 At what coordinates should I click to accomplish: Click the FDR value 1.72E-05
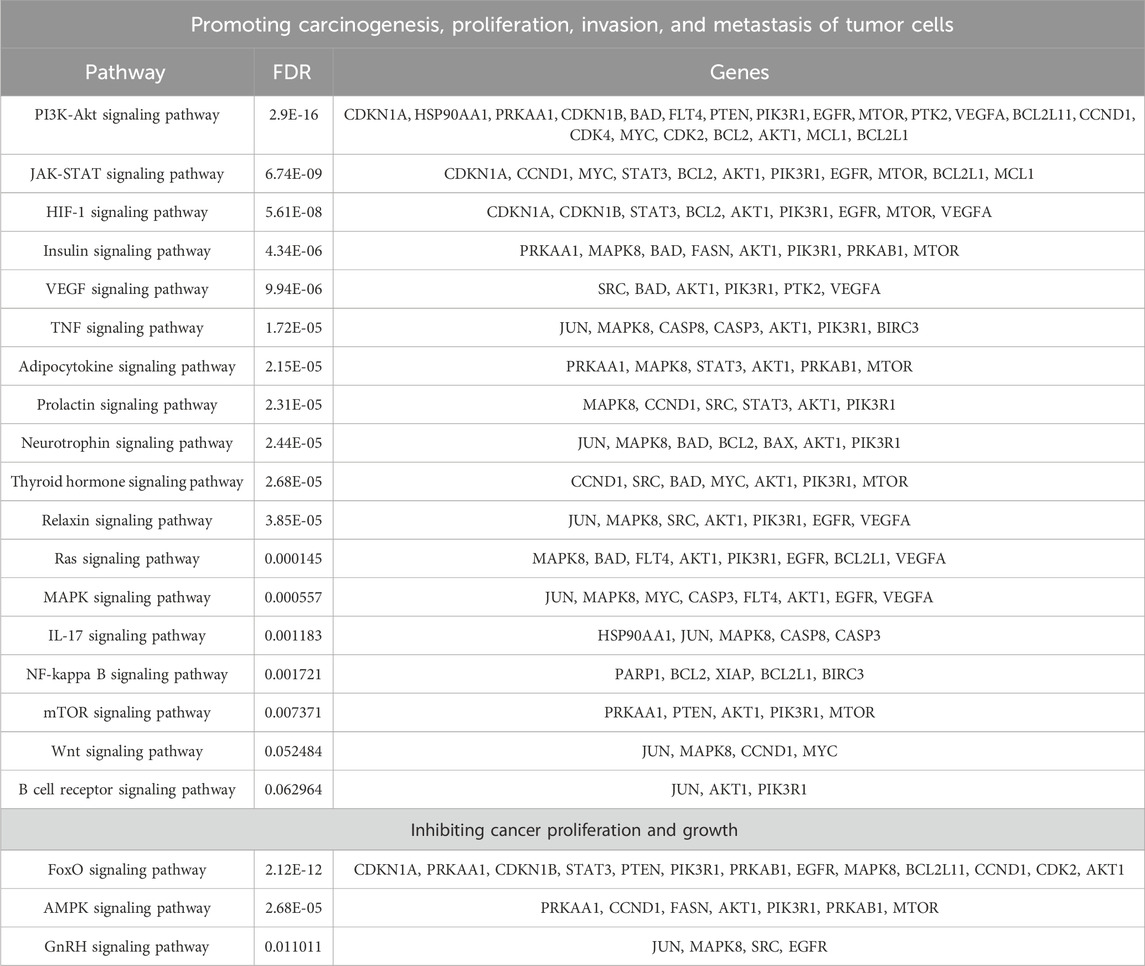point(294,328)
